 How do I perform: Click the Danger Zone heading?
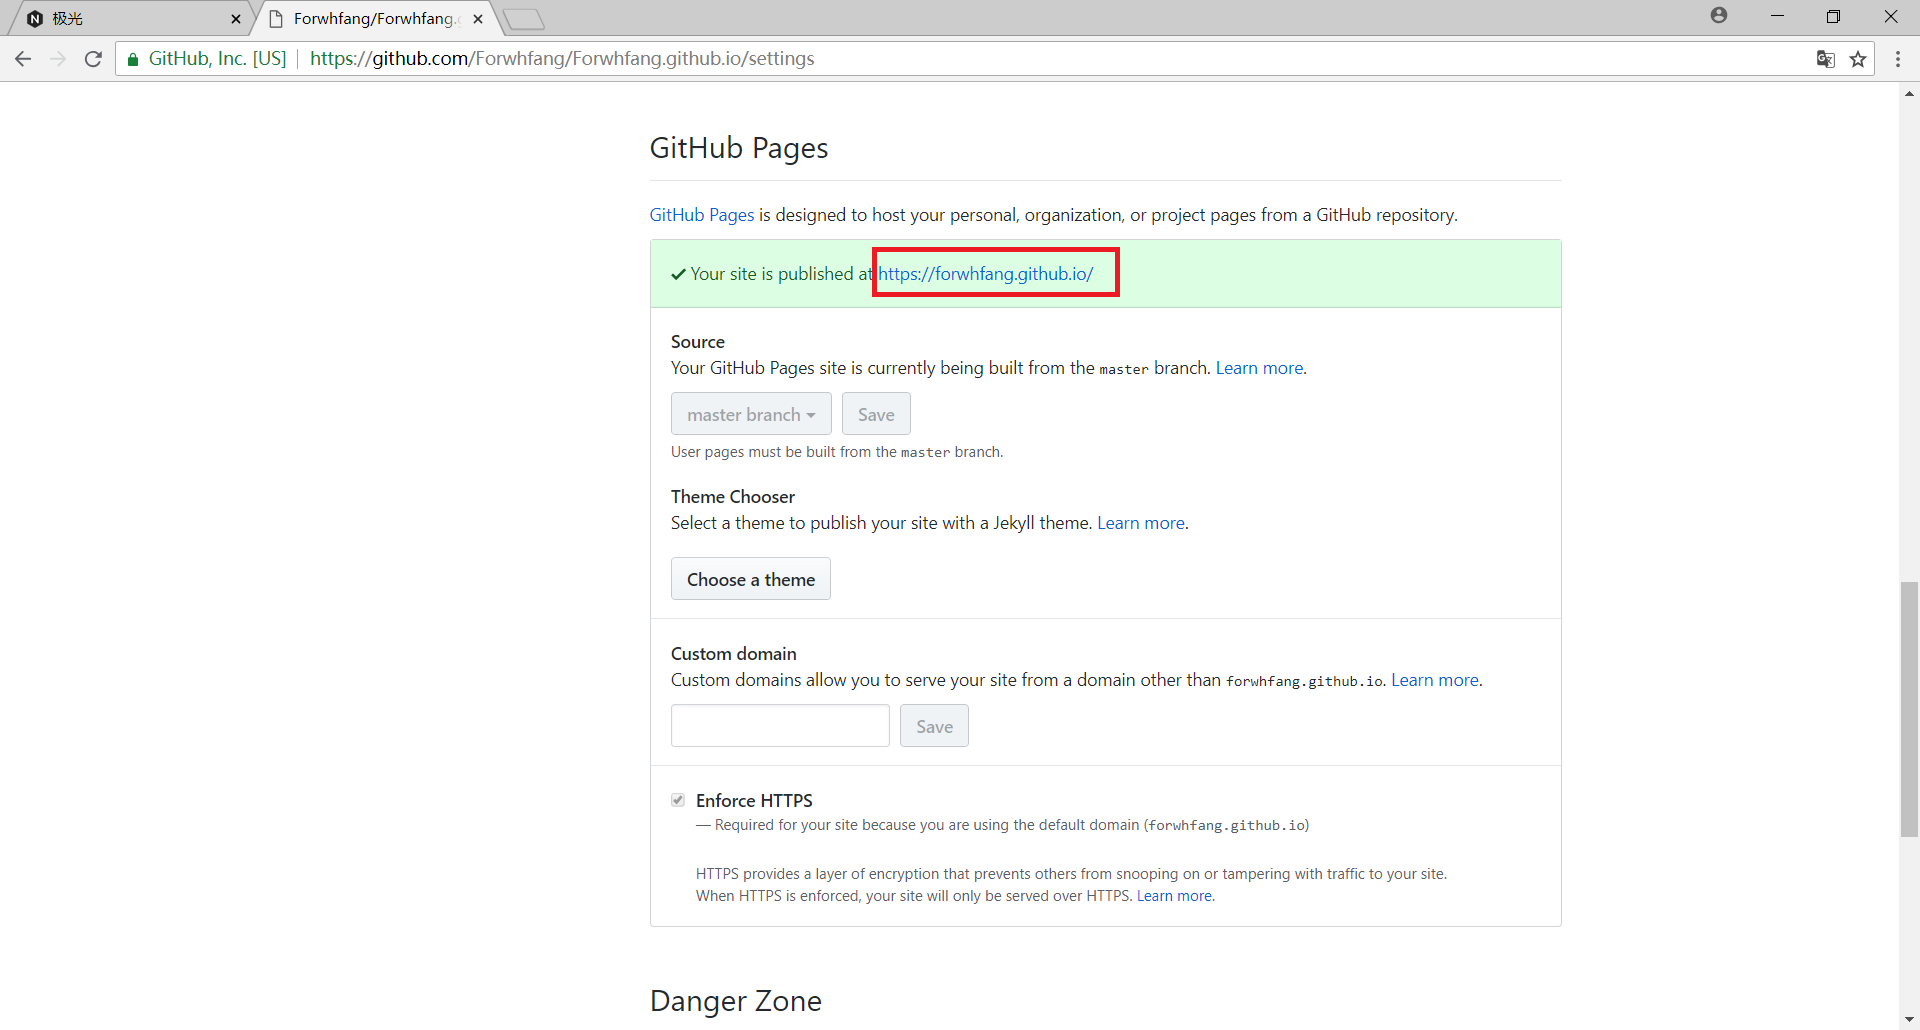tap(736, 1001)
